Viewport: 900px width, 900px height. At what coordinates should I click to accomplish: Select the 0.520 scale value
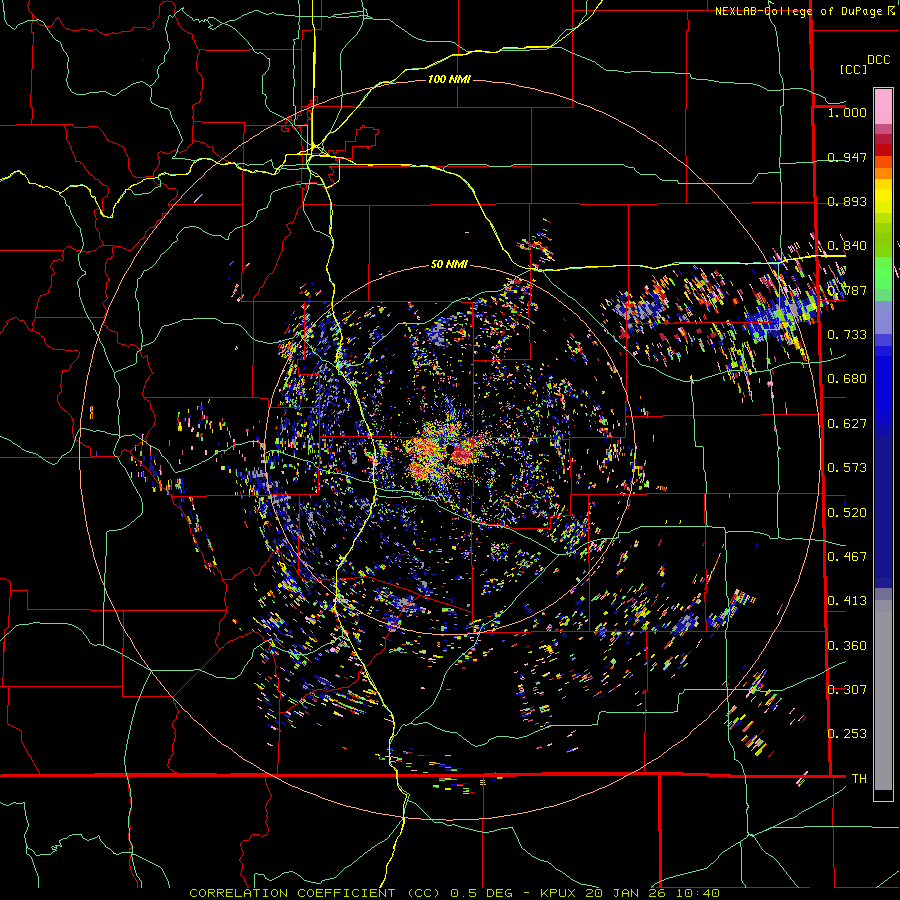[x=847, y=513]
